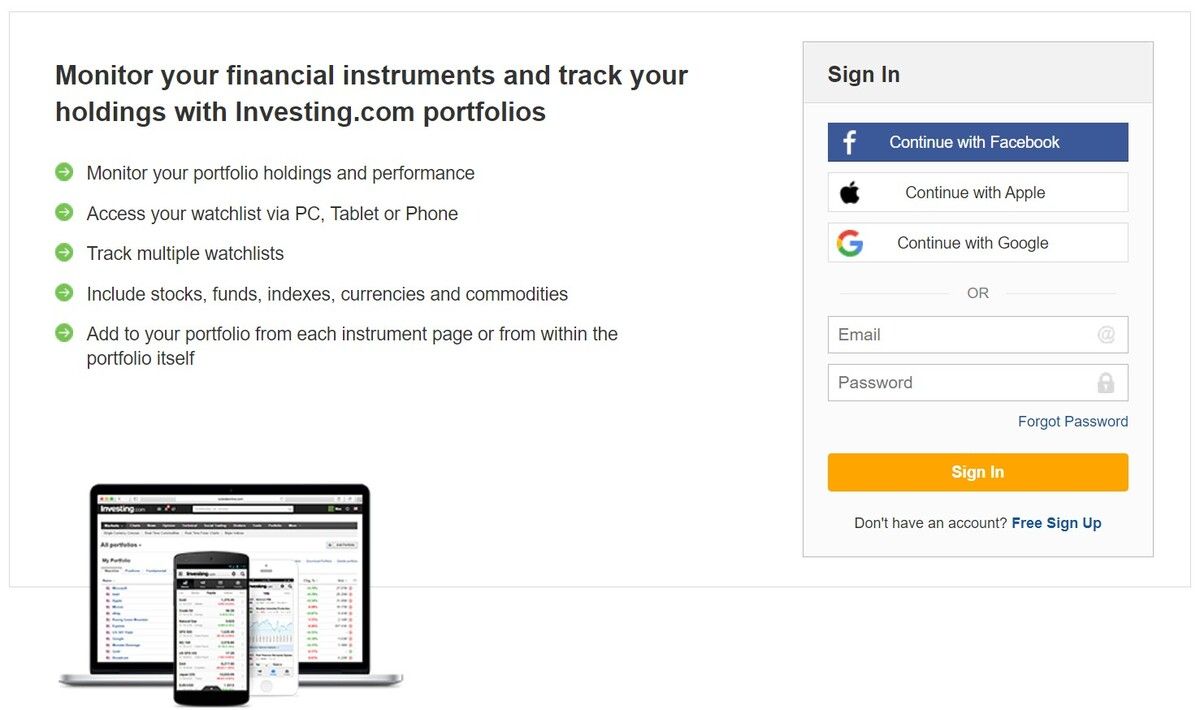Click the OR separator between sign-in options
Image resolution: width=1200 pixels, height=710 pixels.
tap(977, 293)
